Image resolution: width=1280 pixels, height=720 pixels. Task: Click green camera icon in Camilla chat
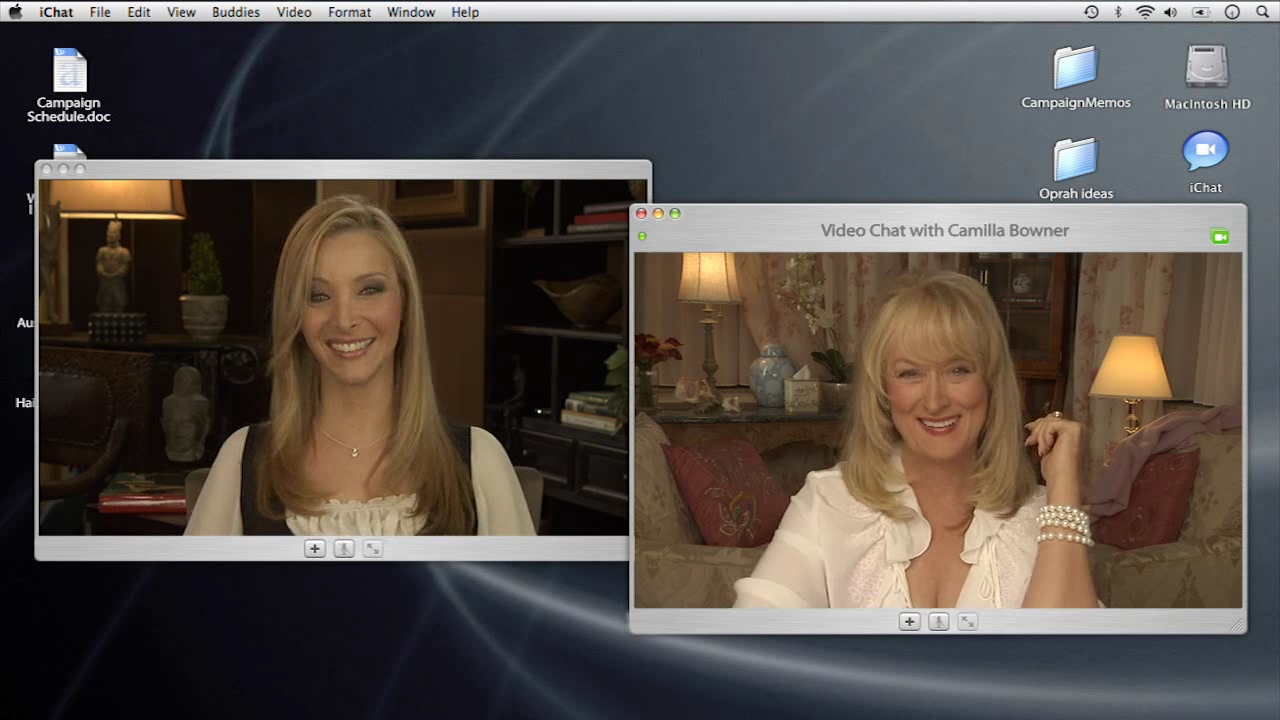point(1219,237)
